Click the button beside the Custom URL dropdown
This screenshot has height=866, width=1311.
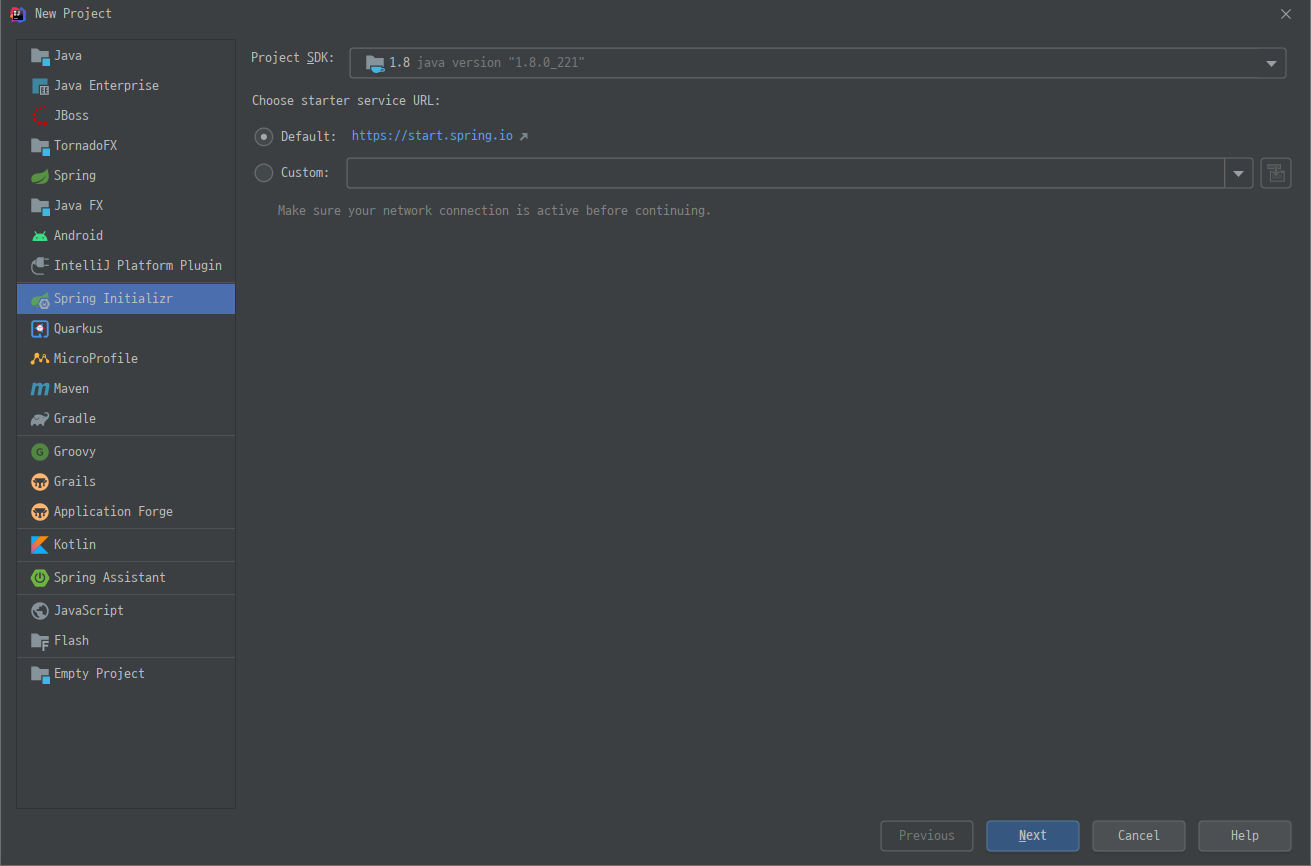coord(1276,173)
